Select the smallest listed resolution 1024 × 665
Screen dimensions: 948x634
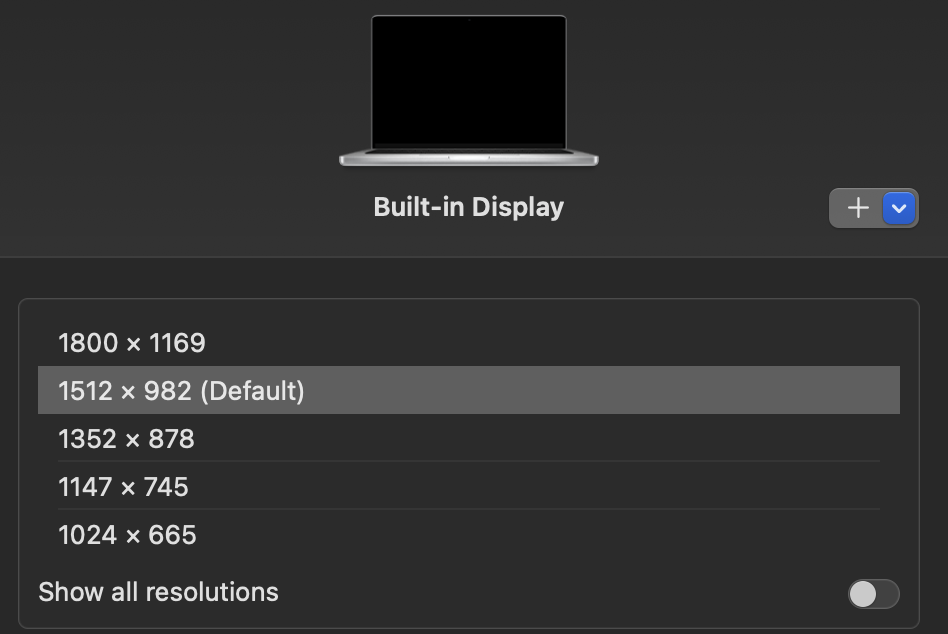[469, 534]
